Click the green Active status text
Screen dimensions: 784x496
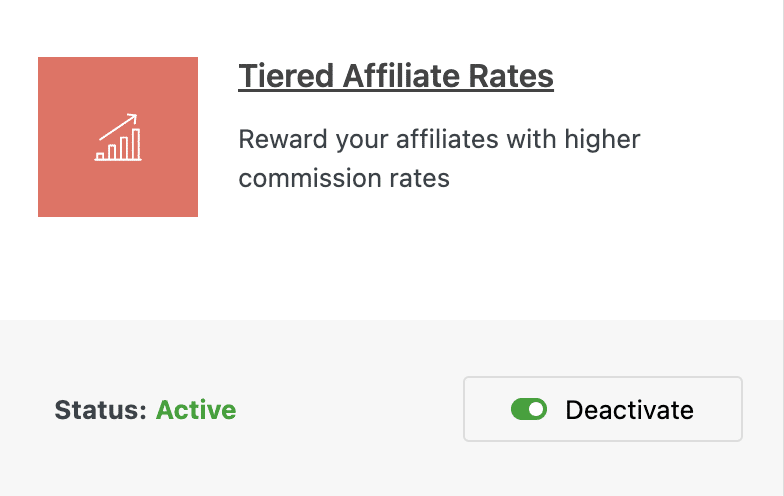coord(196,410)
